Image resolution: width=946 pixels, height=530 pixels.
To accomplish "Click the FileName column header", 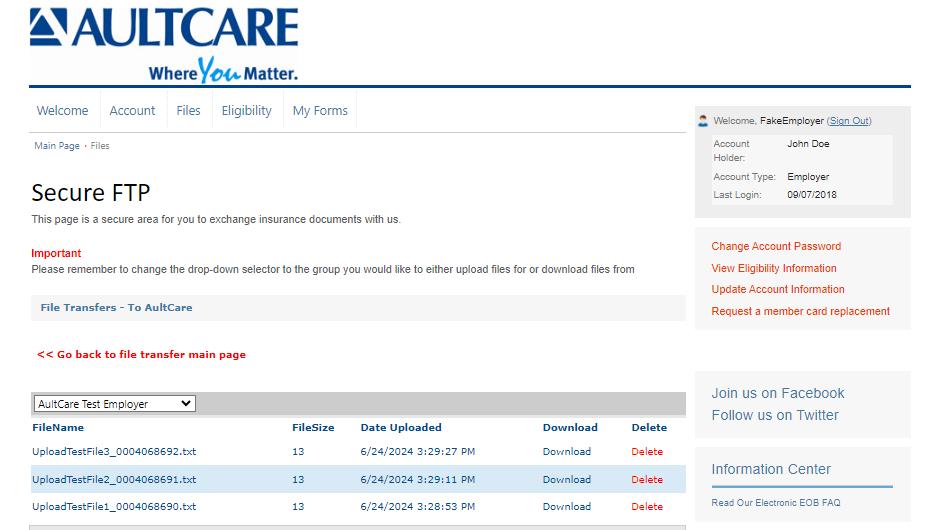I will click(58, 427).
